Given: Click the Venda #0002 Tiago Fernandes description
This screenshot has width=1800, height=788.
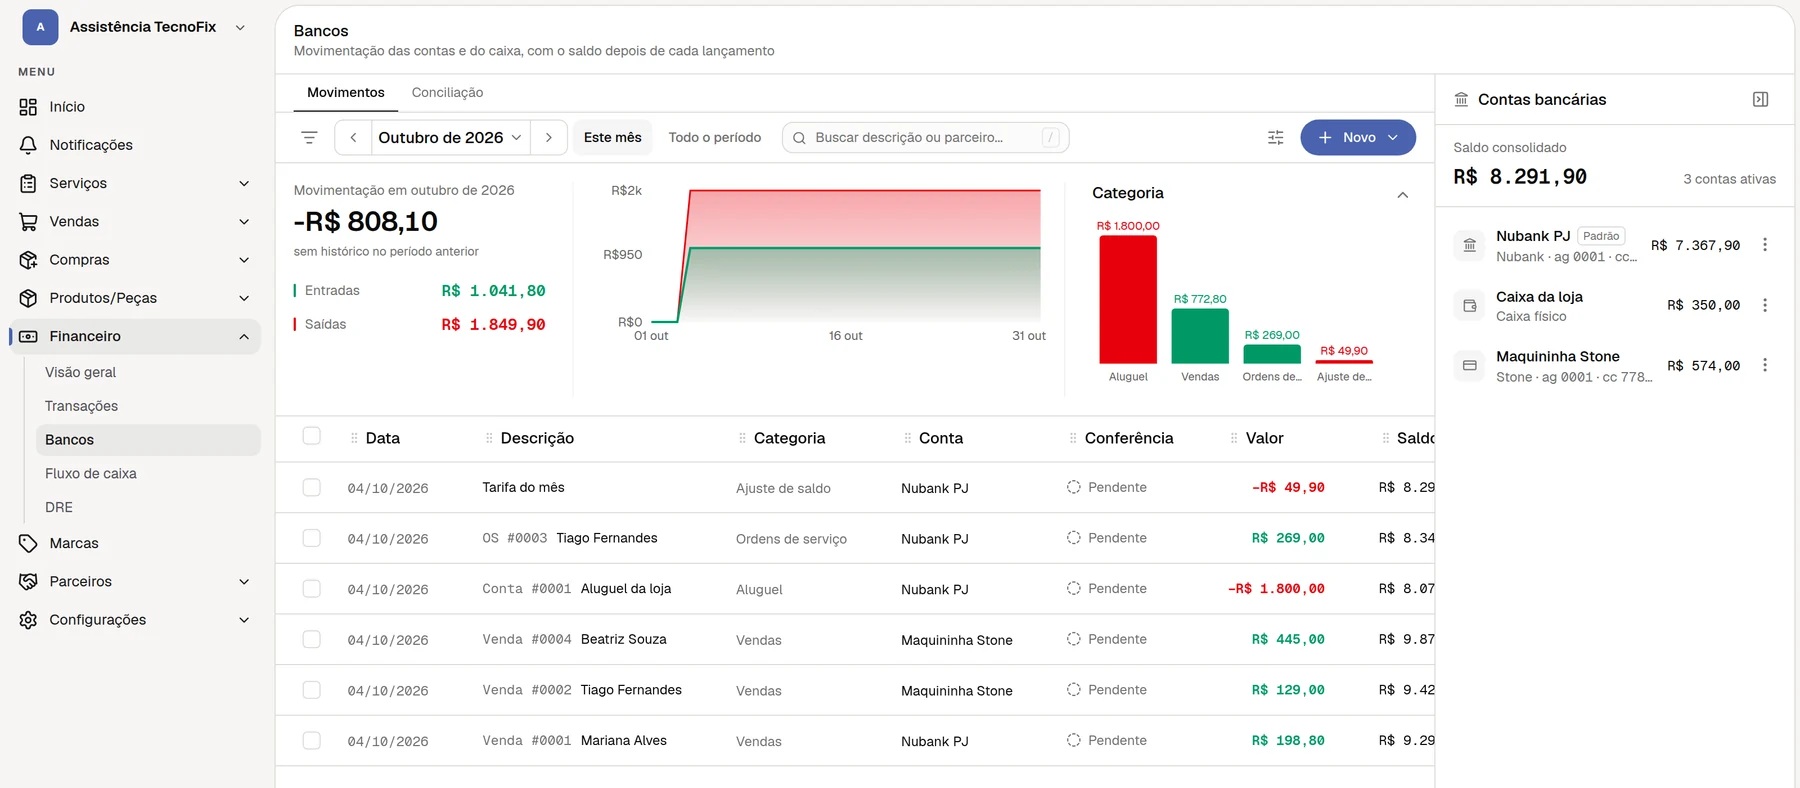Looking at the screenshot, I should tap(582, 690).
